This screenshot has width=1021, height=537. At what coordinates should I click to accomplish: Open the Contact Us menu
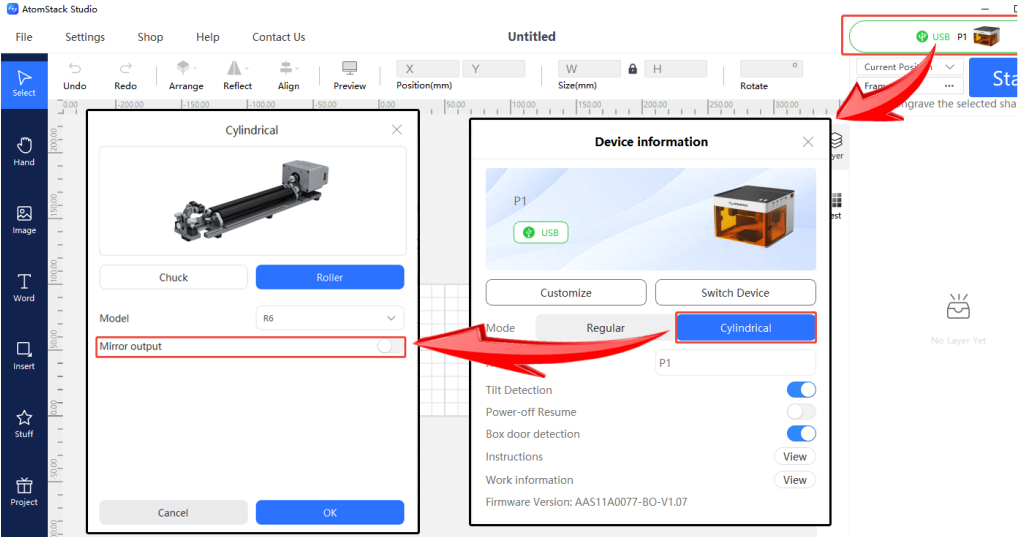pos(279,37)
